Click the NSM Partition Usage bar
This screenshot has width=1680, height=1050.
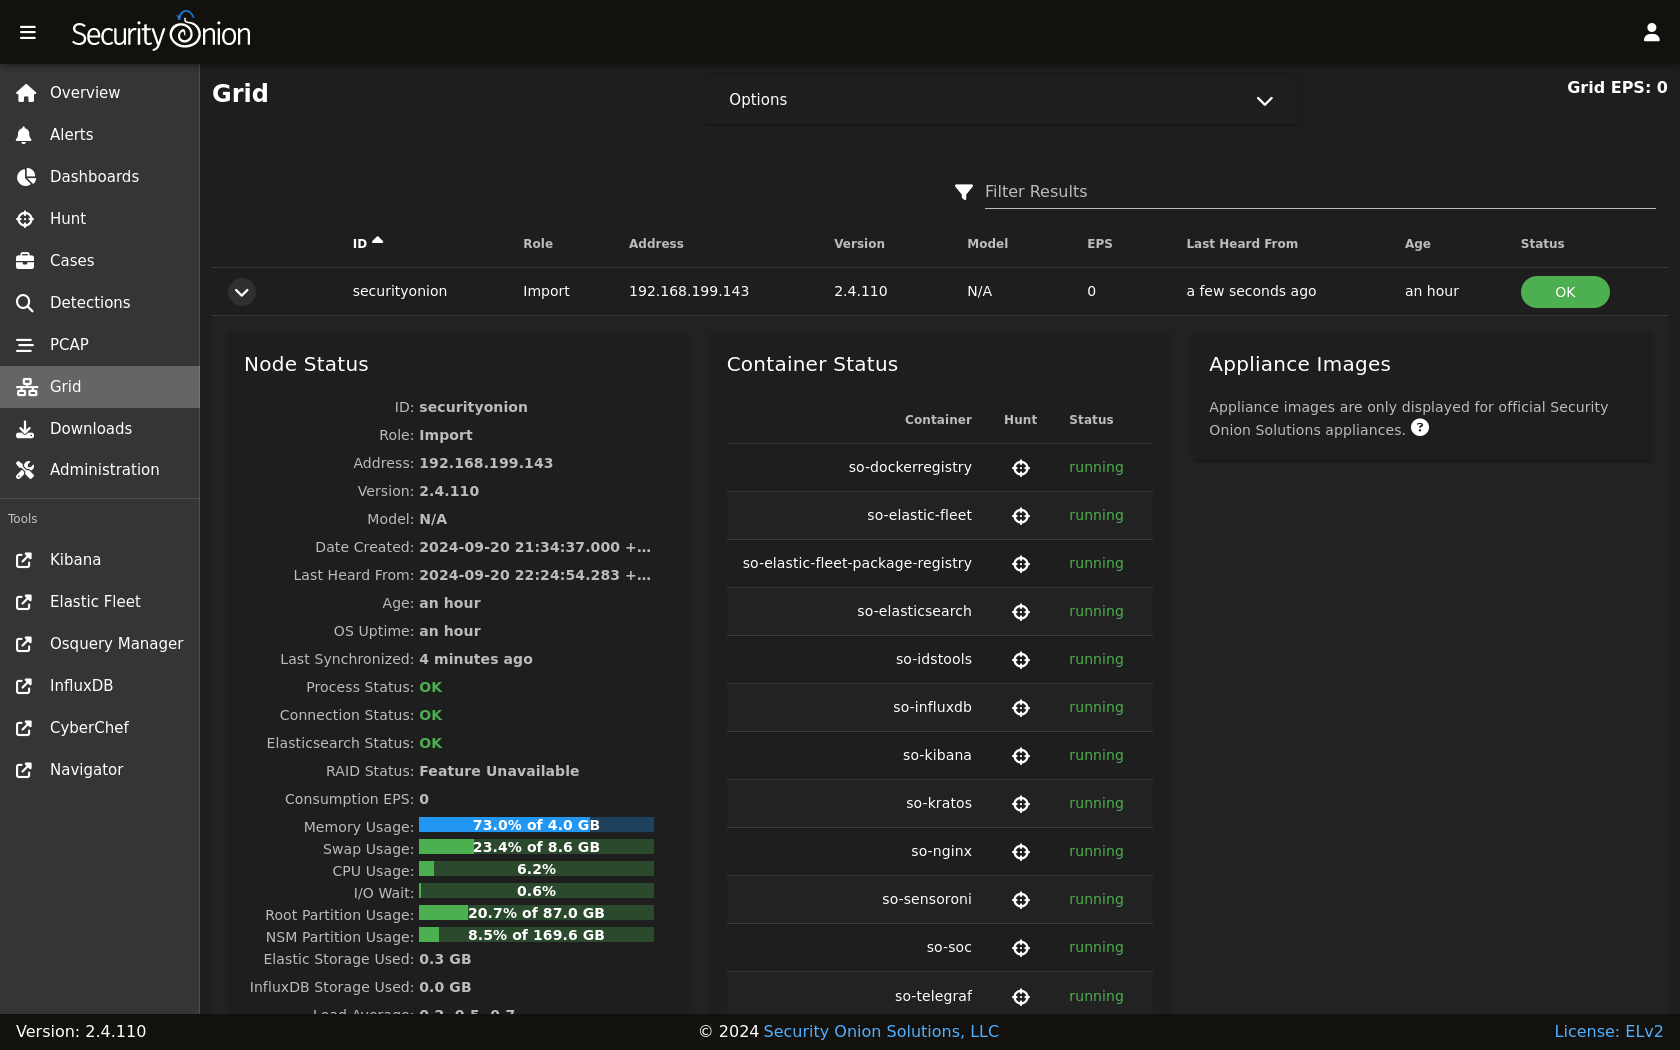tap(536, 935)
